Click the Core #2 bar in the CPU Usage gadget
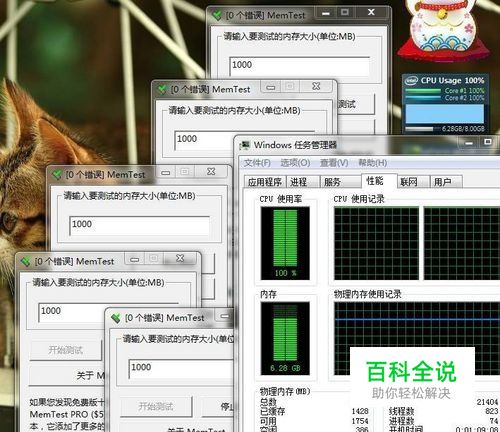500x432 pixels. coord(423,98)
